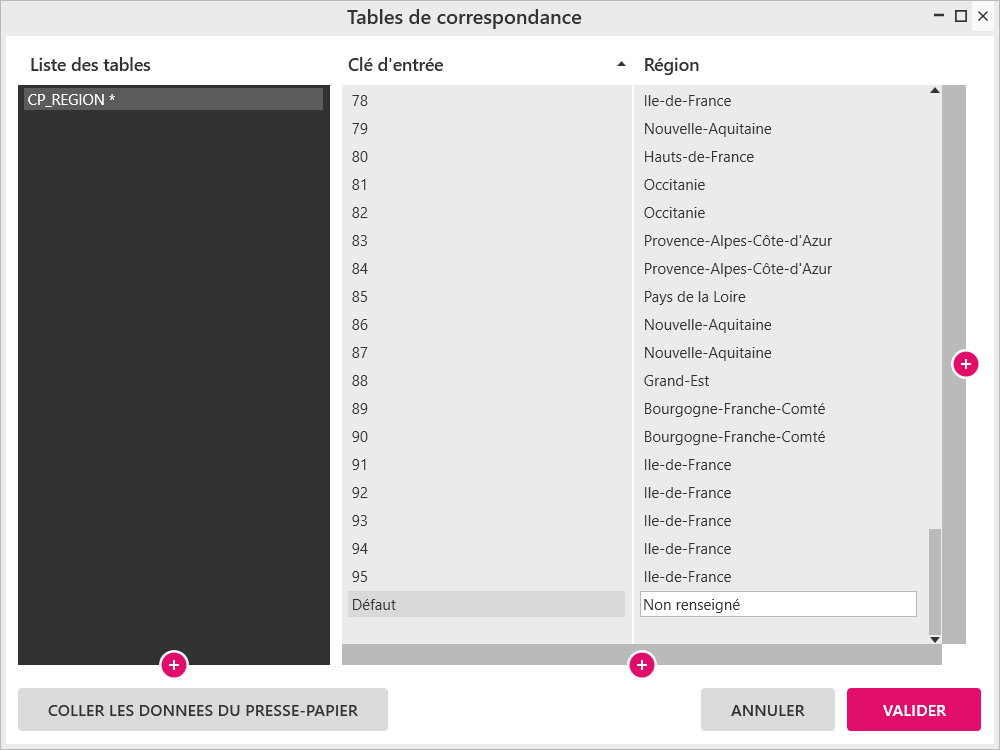This screenshot has height=750, width=1000.
Task: Add a new row with plus icon below the grid
Action: click(642, 665)
